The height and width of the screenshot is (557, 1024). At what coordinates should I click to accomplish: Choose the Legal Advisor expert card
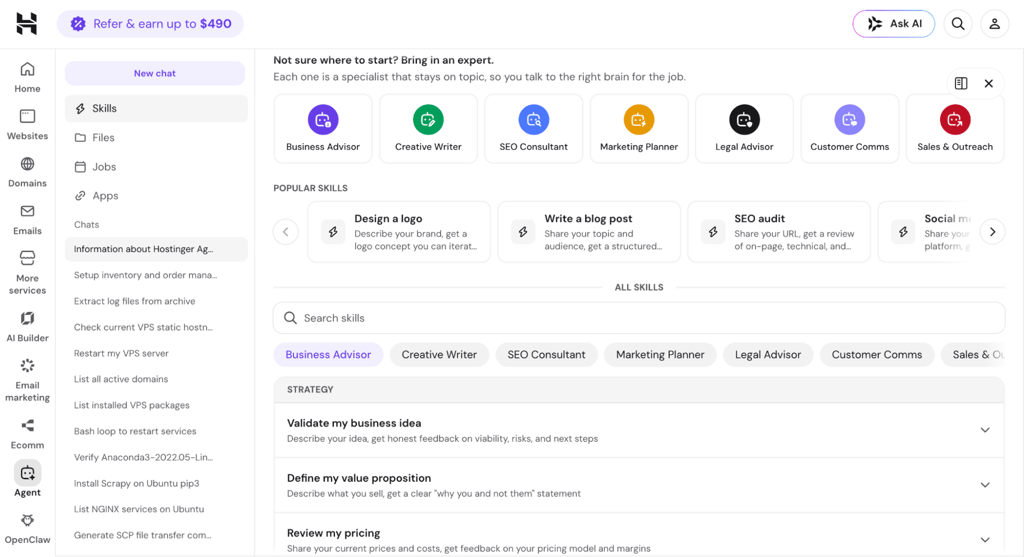pos(744,129)
